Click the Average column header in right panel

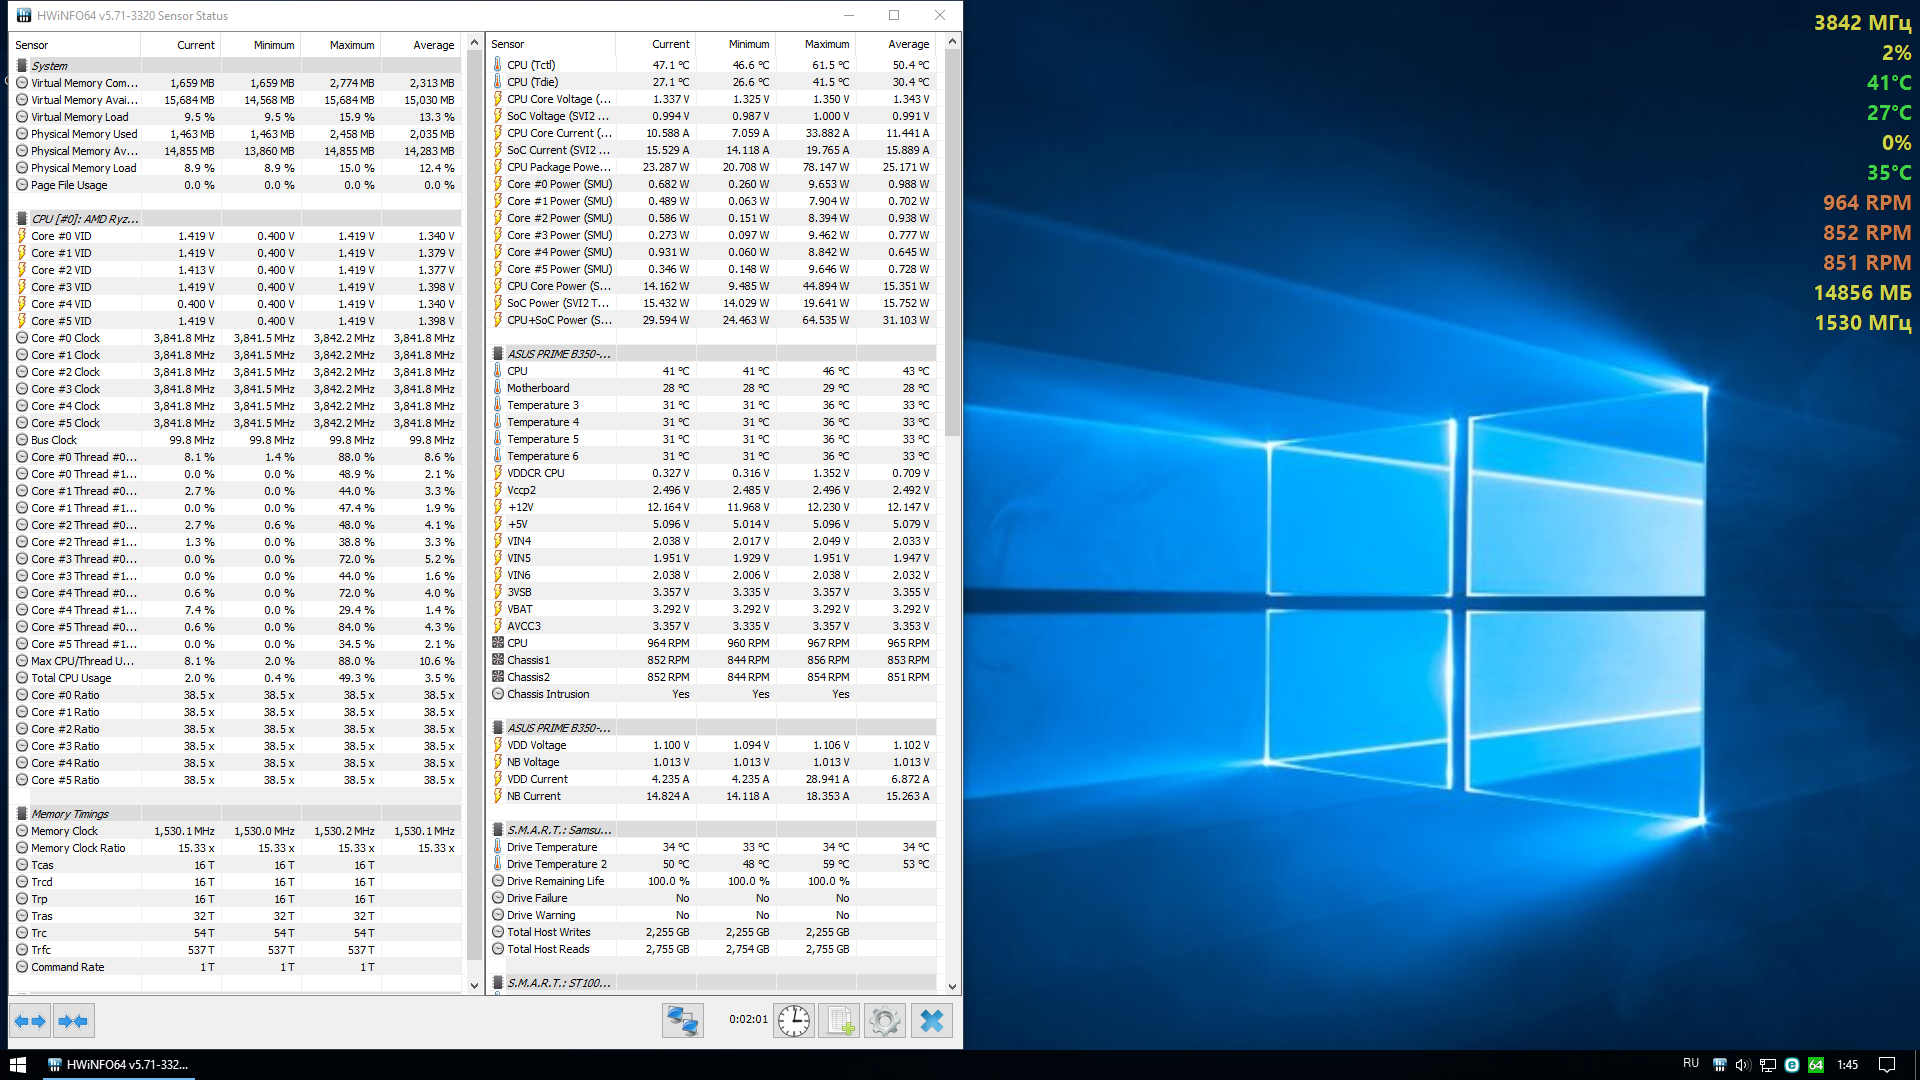pos(908,44)
